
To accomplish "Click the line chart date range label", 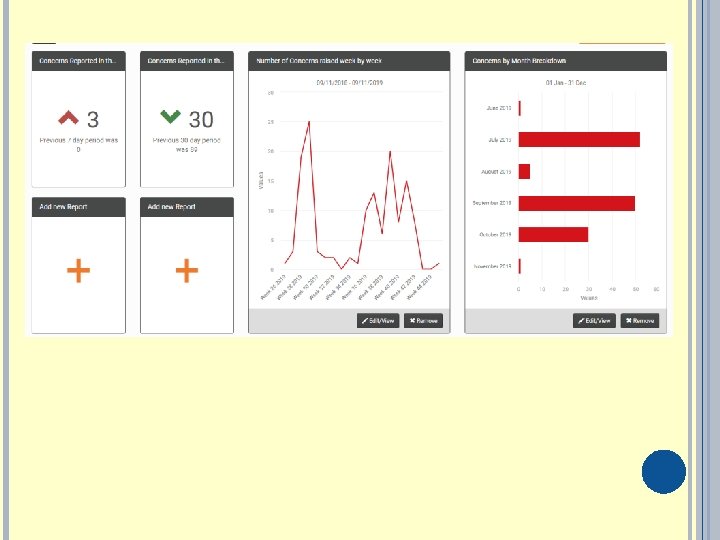I will 349,83.
